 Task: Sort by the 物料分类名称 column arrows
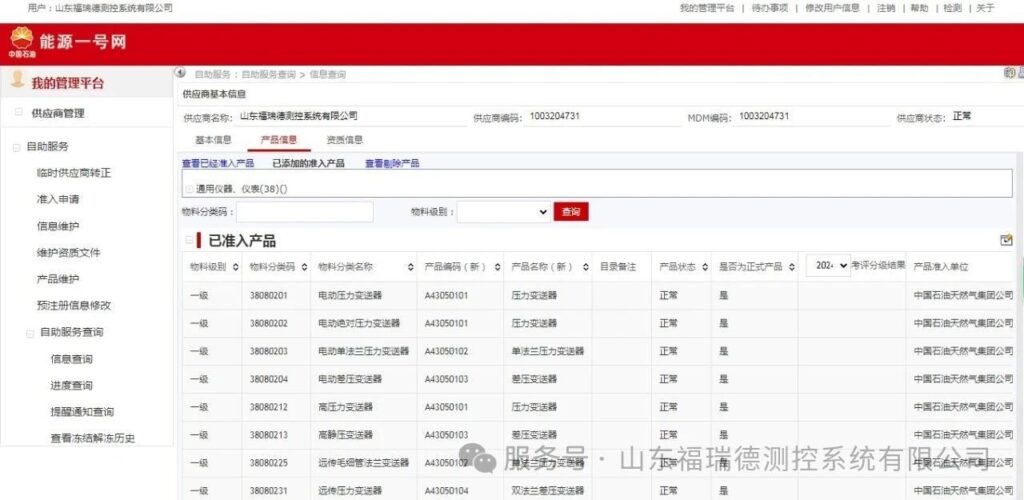click(411, 267)
